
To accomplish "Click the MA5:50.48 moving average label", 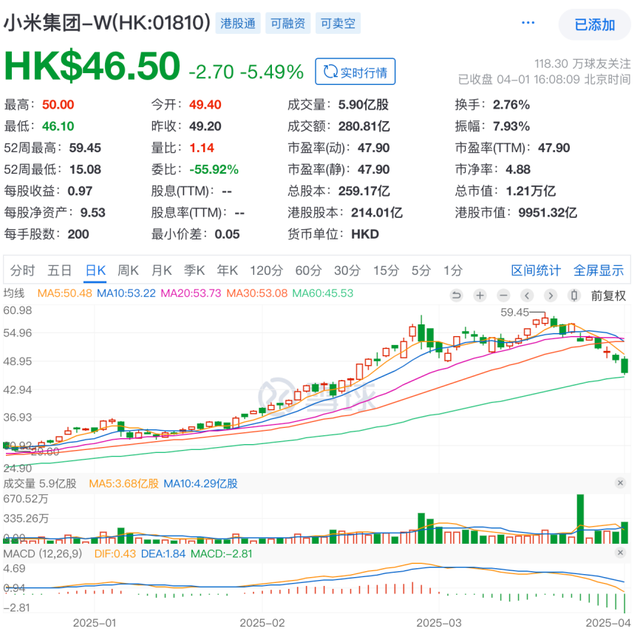I will point(64,293).
